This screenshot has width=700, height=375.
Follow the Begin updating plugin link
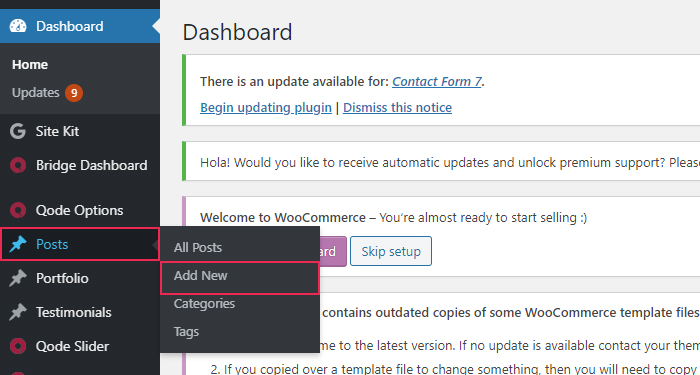point(266,108)
